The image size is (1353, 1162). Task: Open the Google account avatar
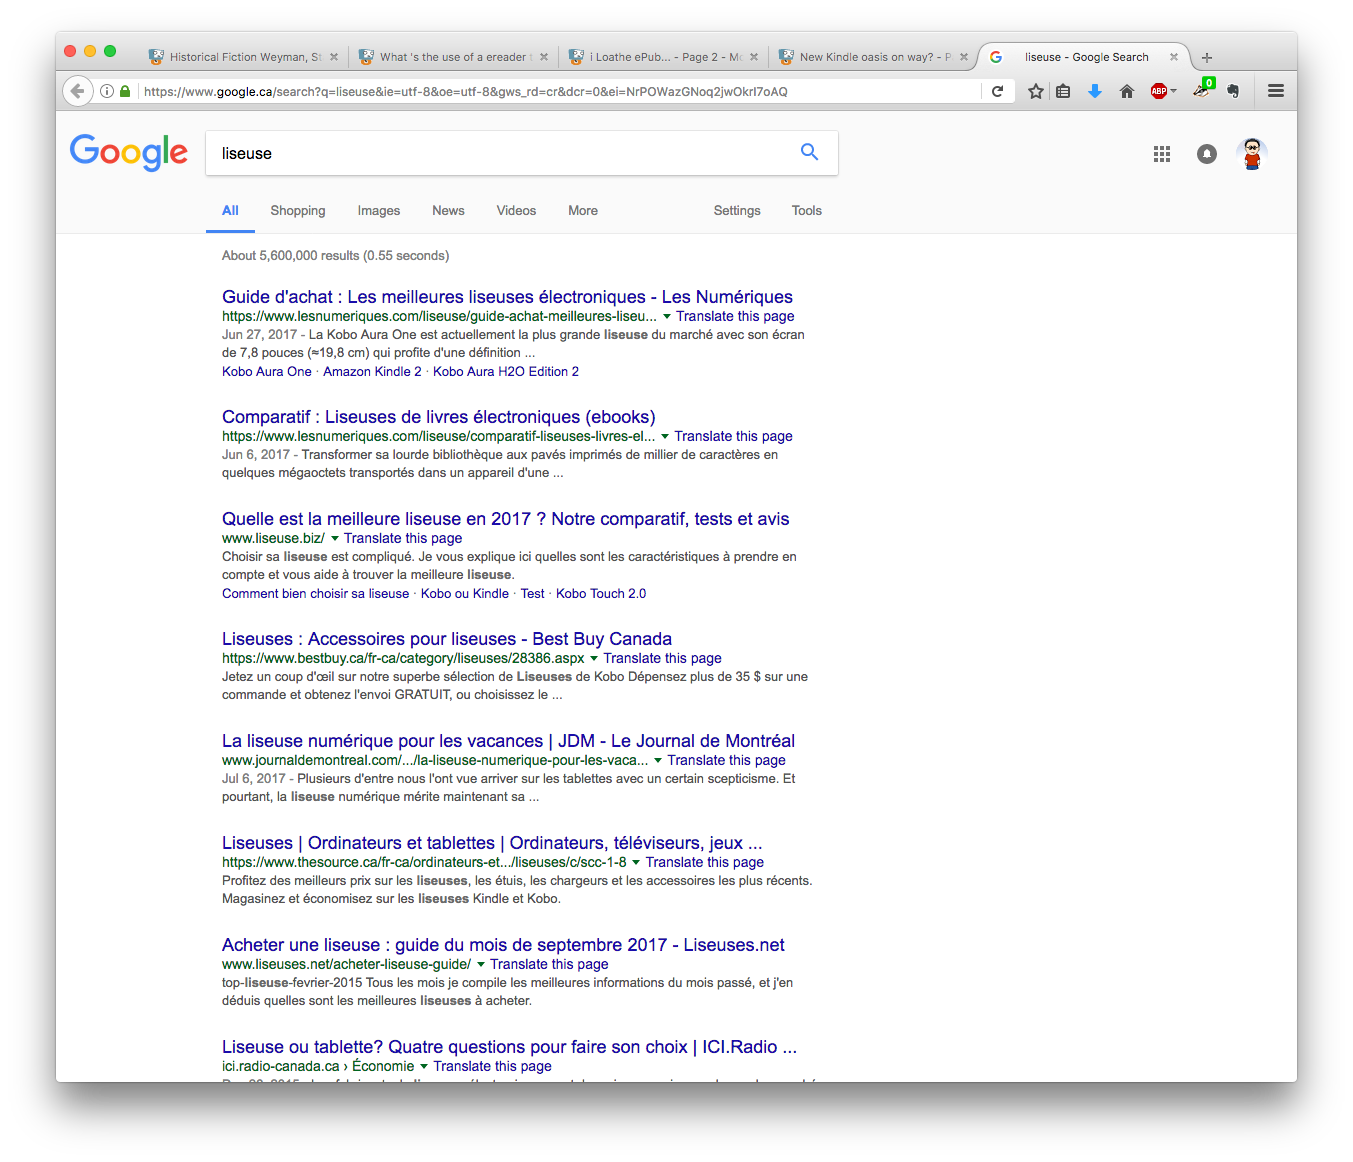click(x=1252, y=154)
